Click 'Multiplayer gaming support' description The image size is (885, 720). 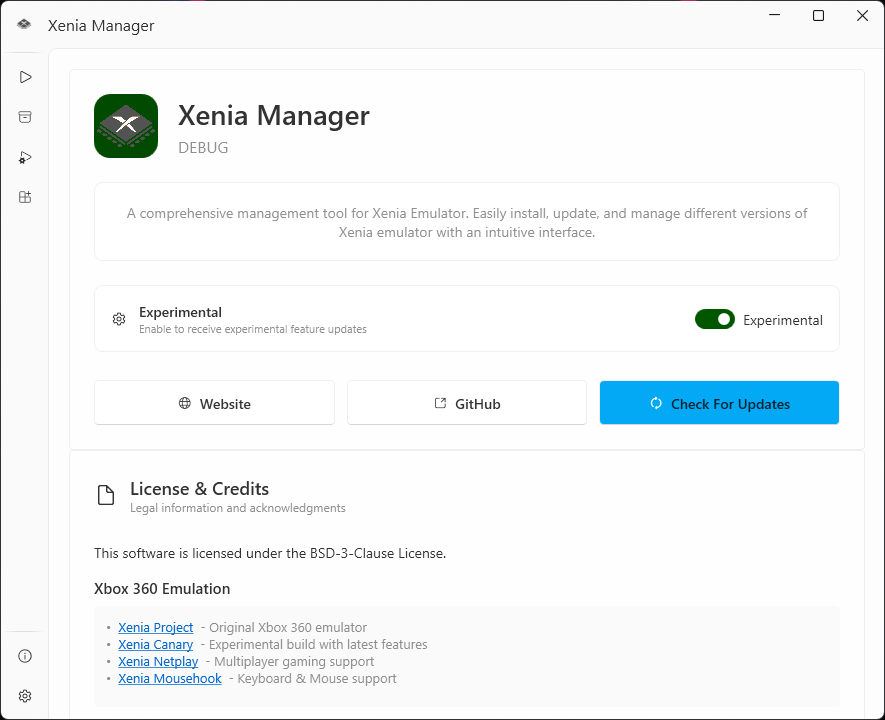click(x=294, y=661)
